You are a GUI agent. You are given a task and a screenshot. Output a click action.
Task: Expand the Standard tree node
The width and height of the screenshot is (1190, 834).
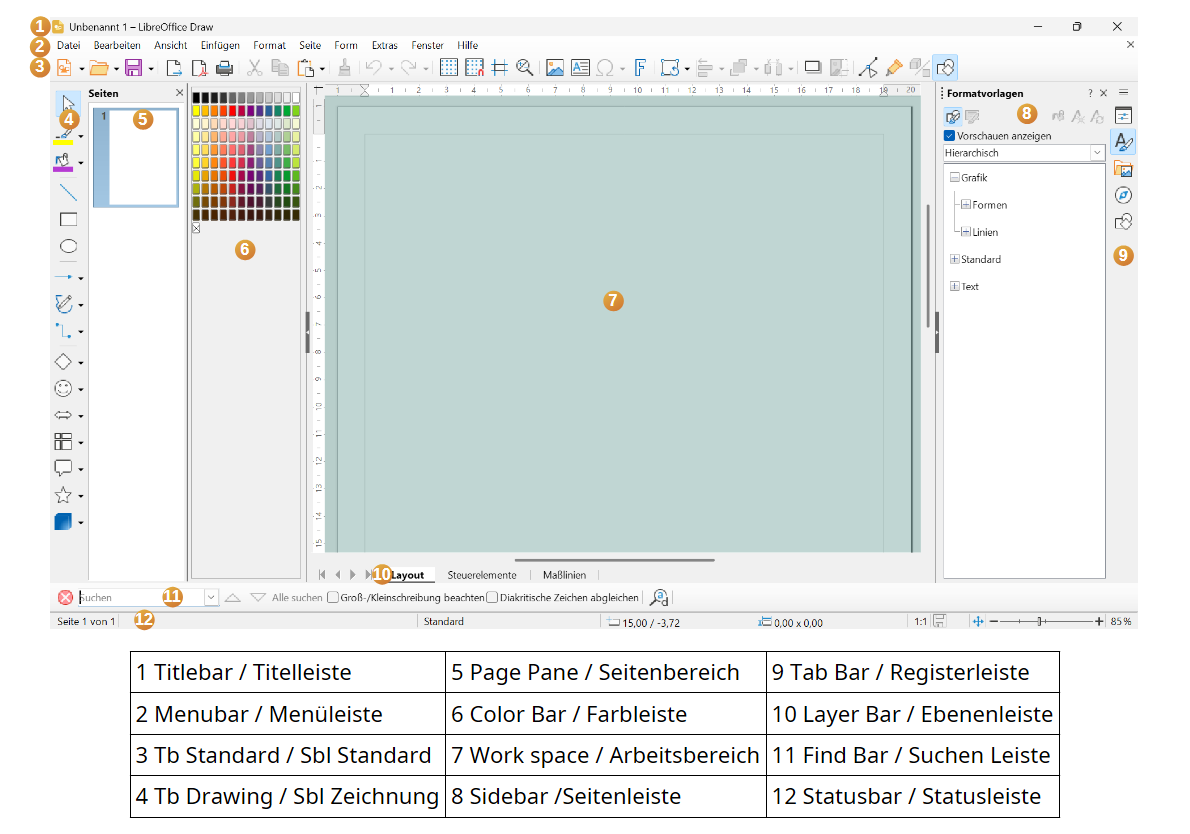[955, 259]
